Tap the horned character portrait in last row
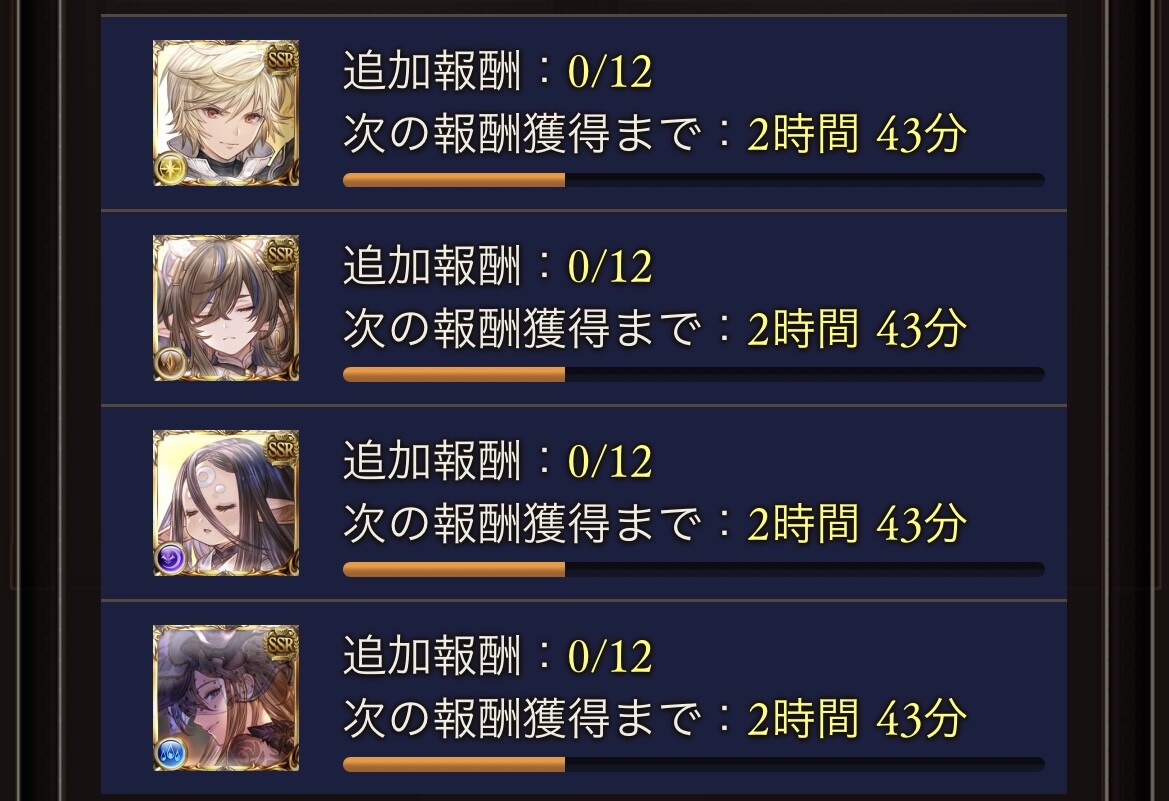1169x801 pixels. tap(226, 698)
